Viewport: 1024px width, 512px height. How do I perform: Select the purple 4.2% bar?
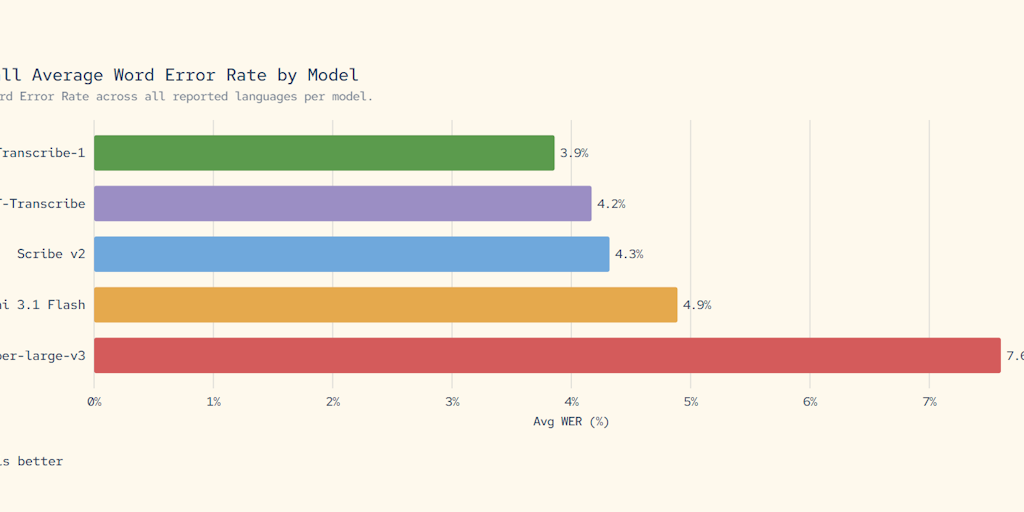[342, 204]
